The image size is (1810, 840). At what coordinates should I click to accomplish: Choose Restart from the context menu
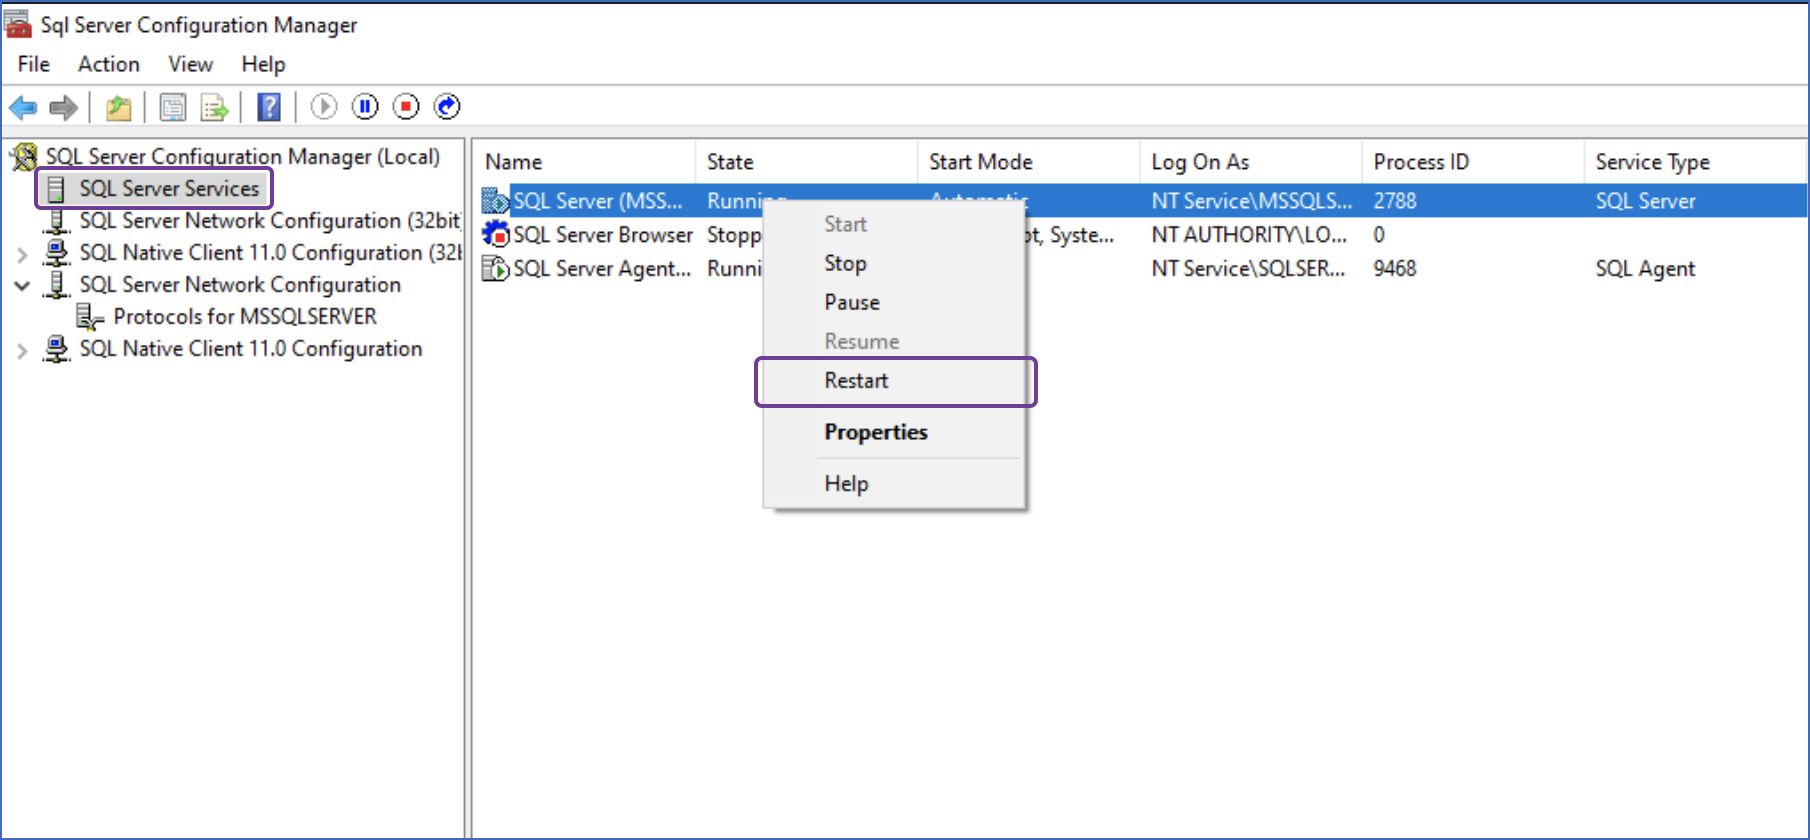tap(894, 381)
